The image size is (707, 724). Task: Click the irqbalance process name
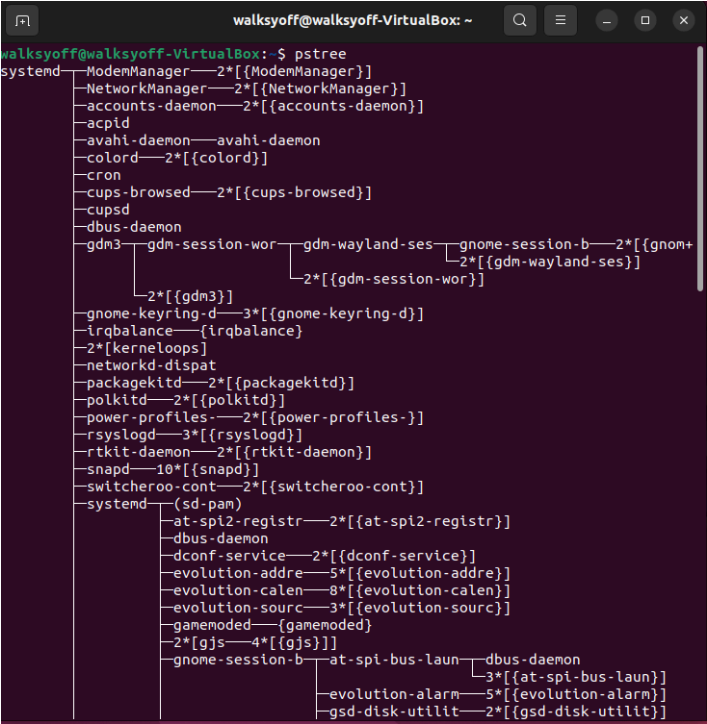(130, 331)
